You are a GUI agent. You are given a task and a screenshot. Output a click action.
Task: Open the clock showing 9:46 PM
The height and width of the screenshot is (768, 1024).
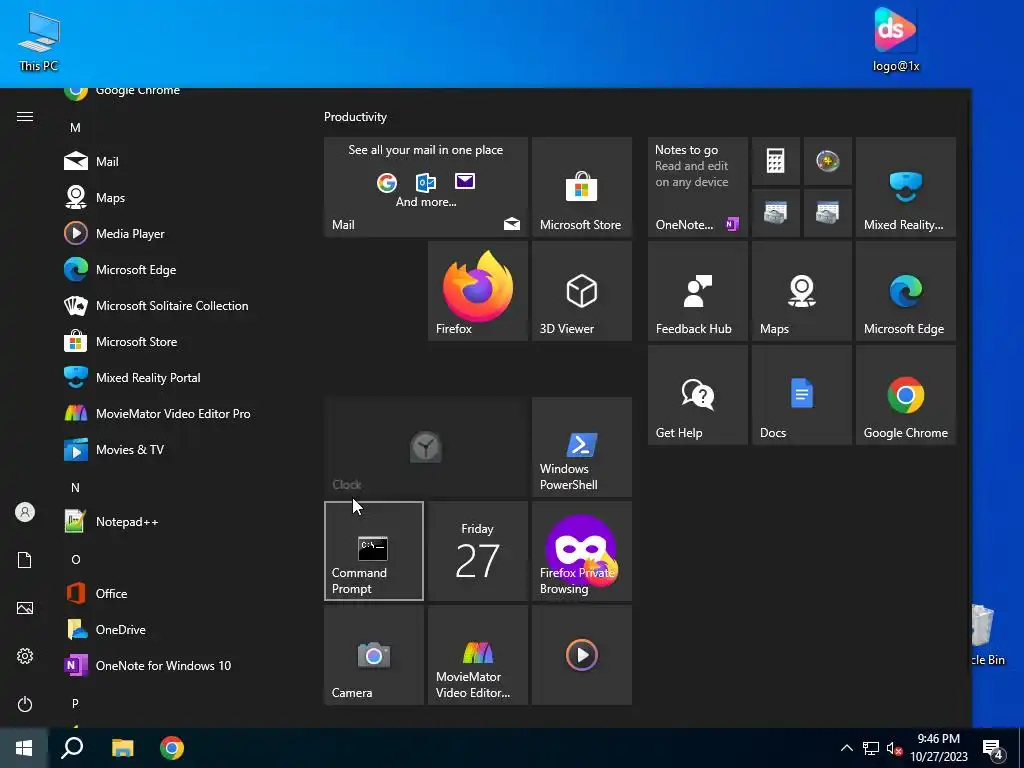(939, 748)
